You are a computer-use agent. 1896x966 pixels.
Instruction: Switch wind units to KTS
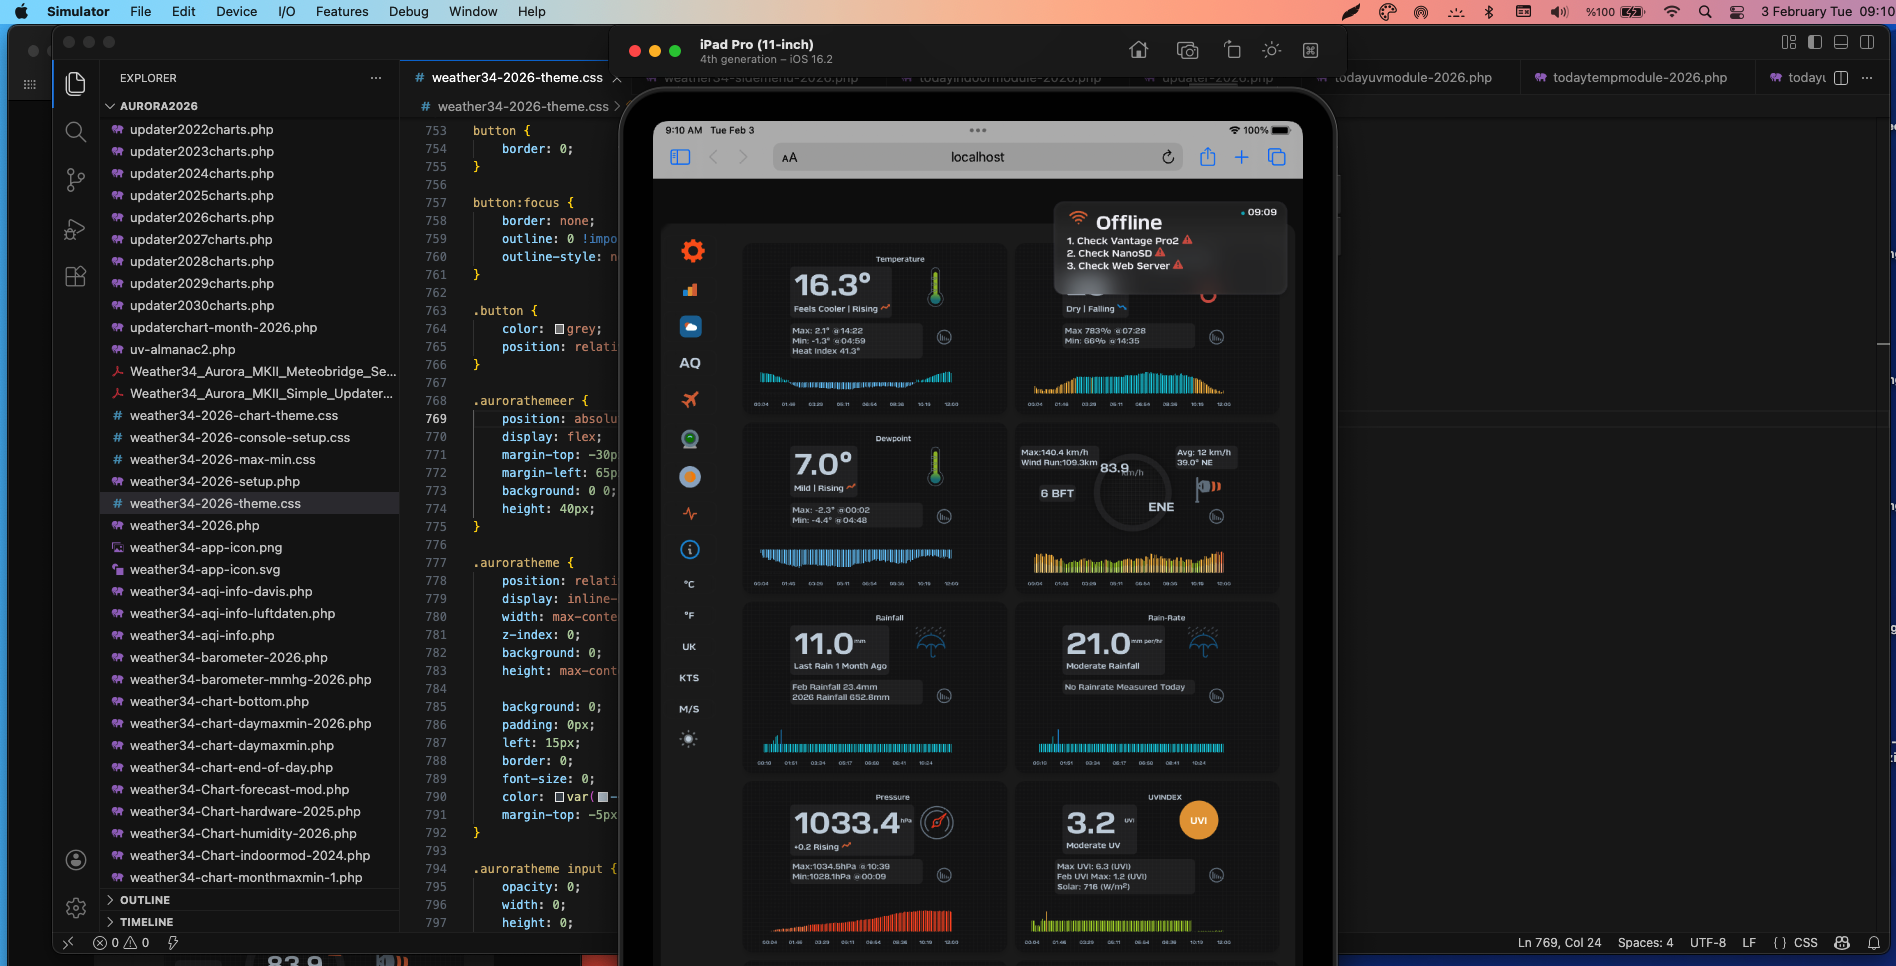[689, 678]
